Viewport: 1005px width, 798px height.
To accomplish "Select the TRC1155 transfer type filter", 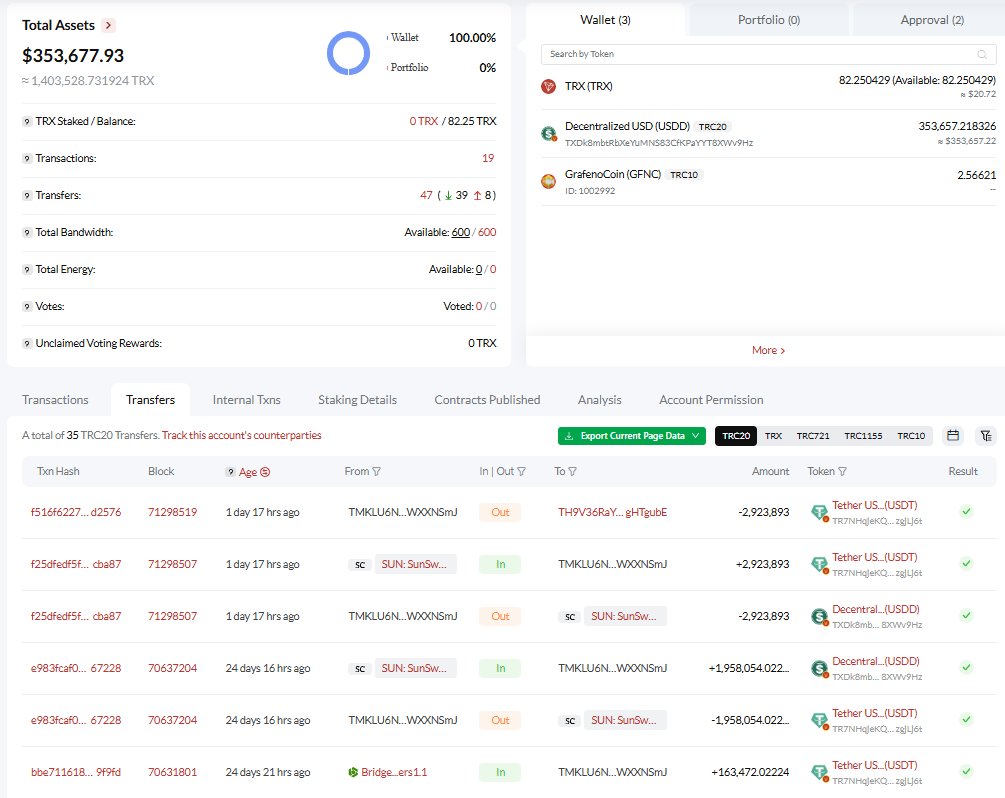I will pos(863,436).
